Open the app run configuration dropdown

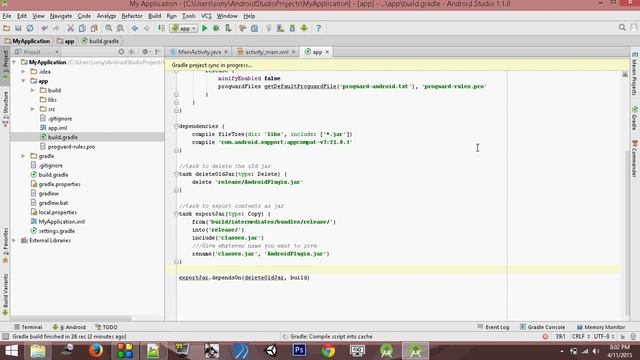tap(184, 28)
